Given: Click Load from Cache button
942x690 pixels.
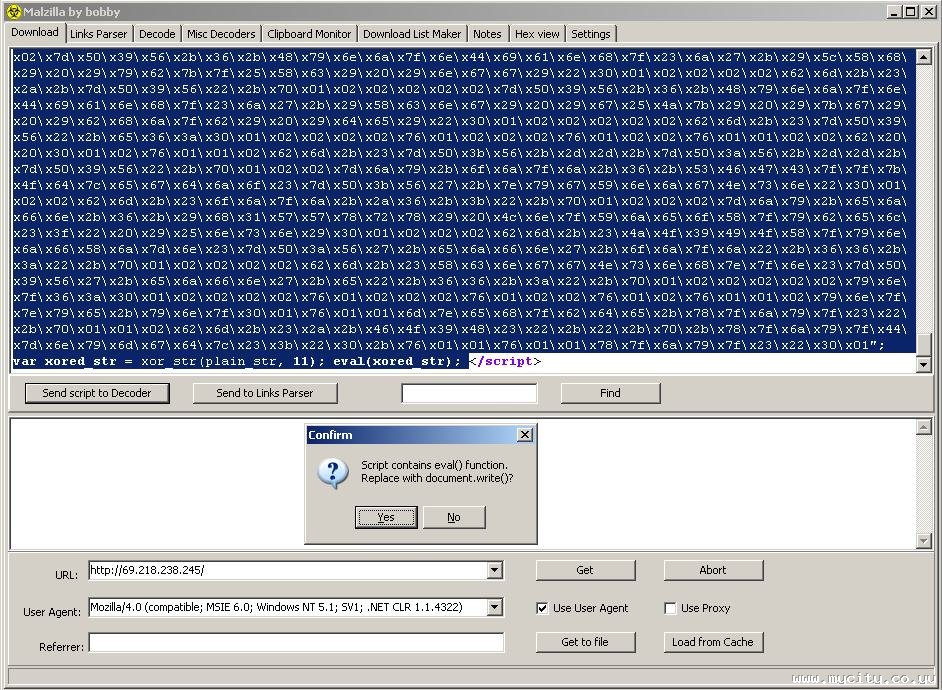Looking at the screenshot, I should tap(713, 642).
